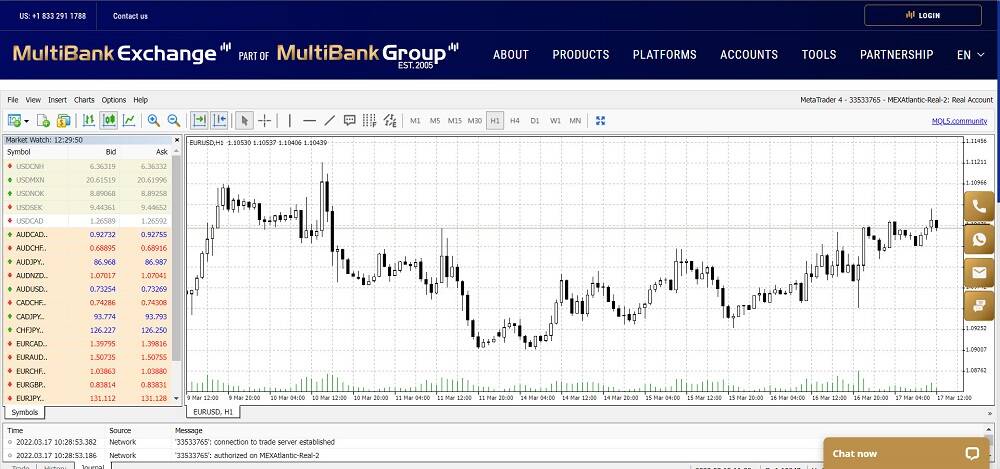Click the chart profiles icon with green plus
1000x469 pixels.
click(43, 120)
